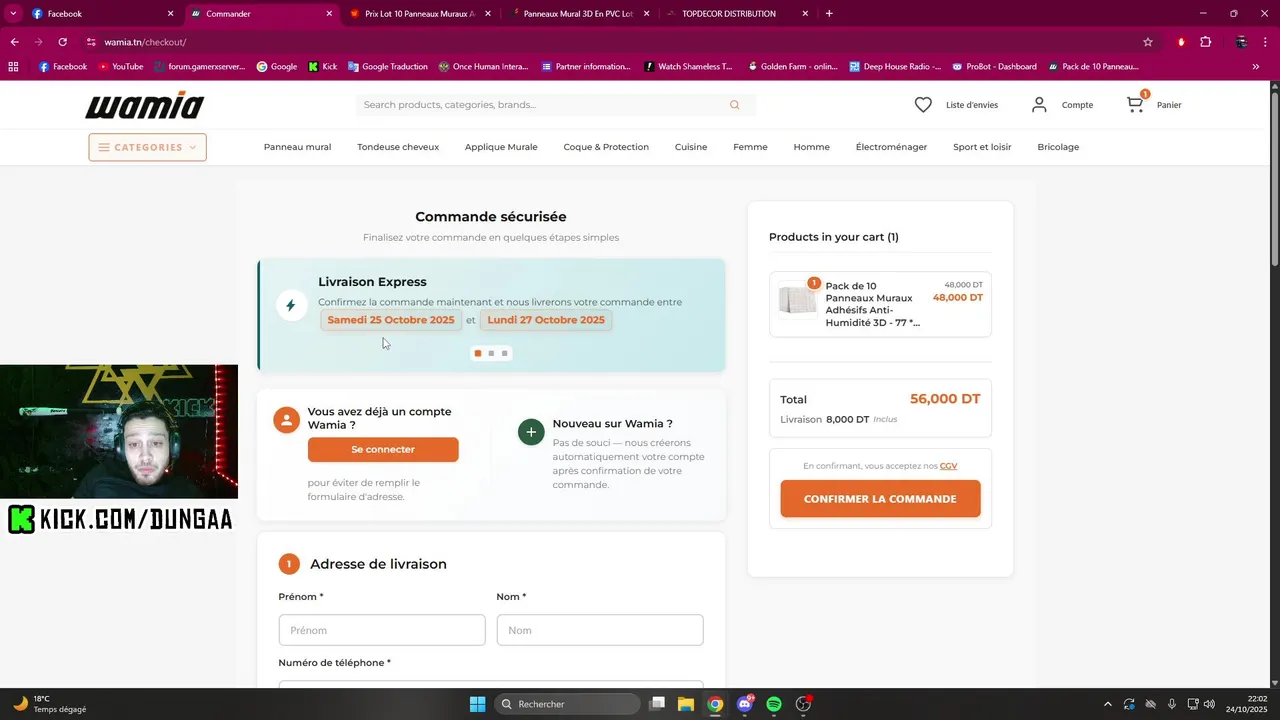The image size is (1280, 720).
Task: Open the Kick bookmark
Action: point(322,67)
